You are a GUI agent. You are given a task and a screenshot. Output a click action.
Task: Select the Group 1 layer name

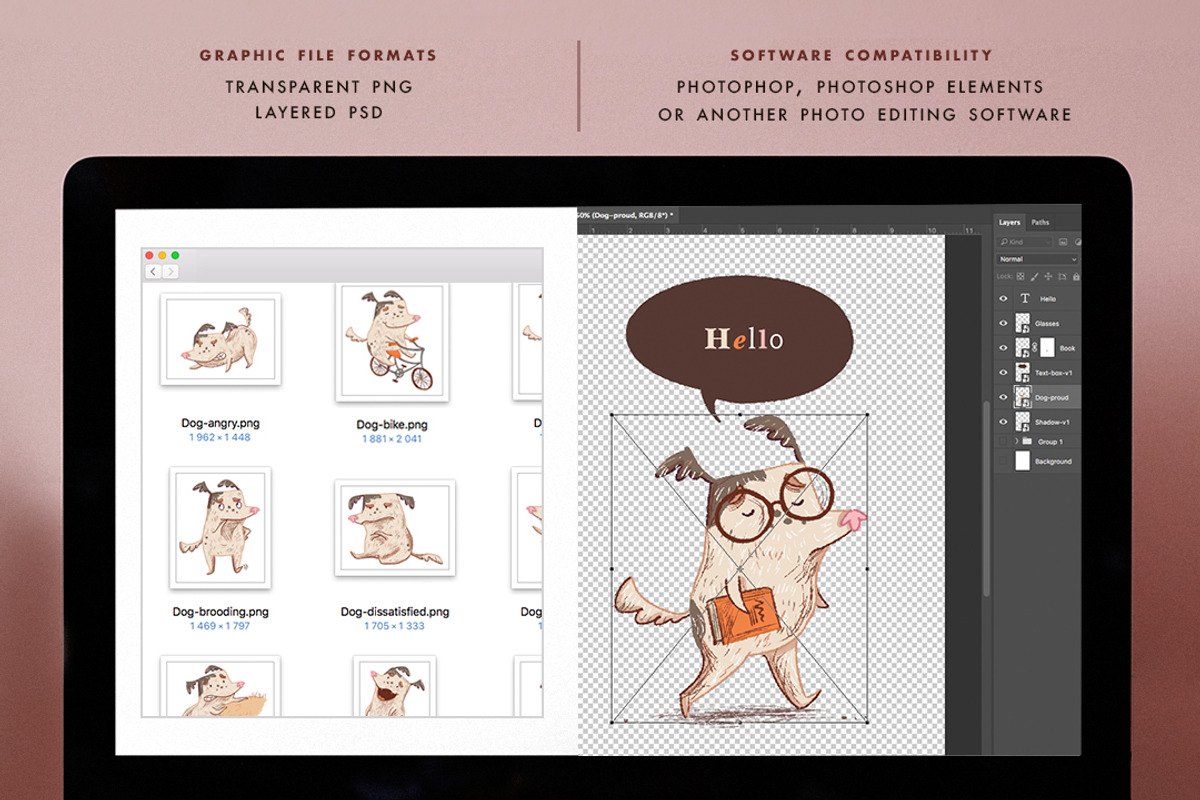pos(1050,441)
